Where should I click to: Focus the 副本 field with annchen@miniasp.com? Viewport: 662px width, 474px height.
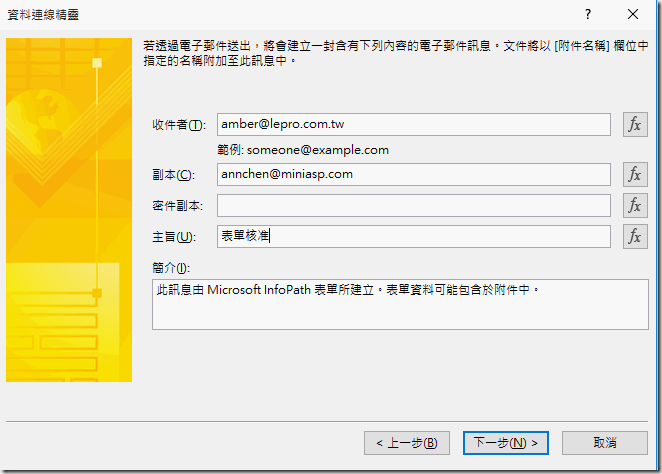413,174
